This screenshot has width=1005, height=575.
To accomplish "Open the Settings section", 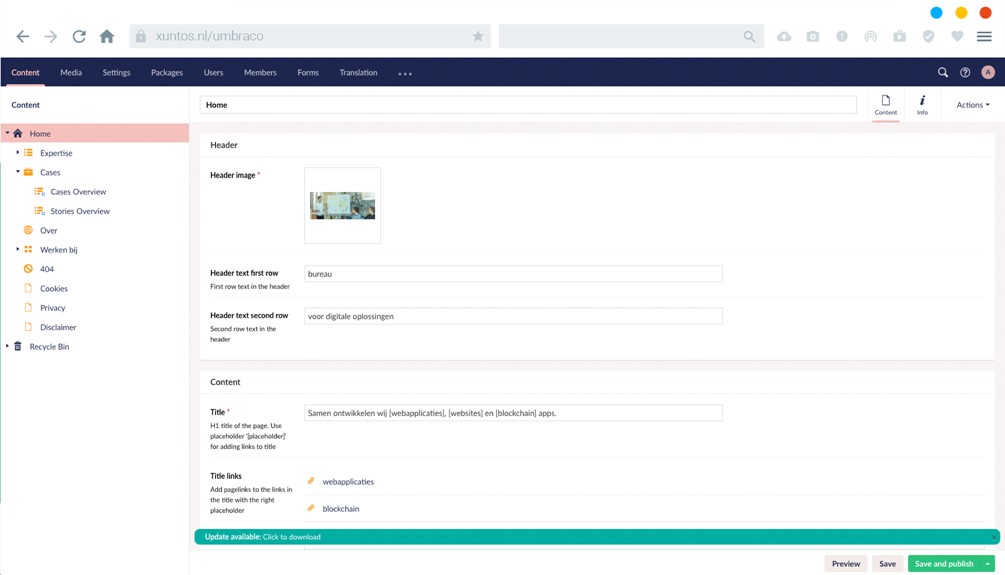I will 116,73.
